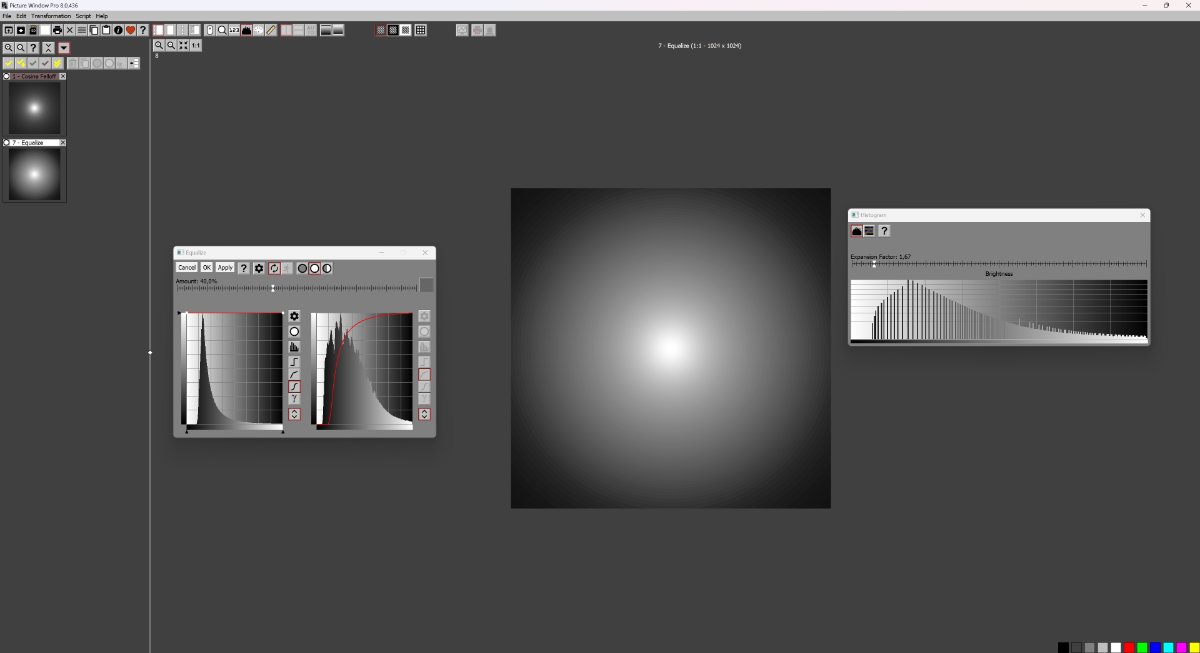Select the S-curve shape in the Equalize dialog

(x=294, y=386)
